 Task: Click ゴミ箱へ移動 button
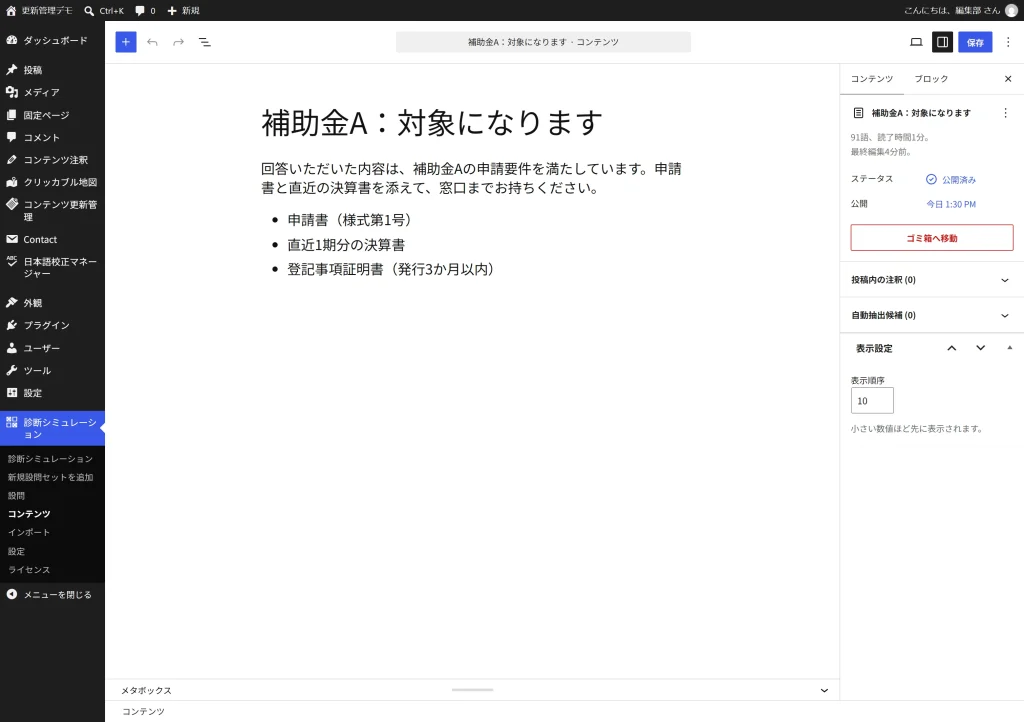click(932, 238)
